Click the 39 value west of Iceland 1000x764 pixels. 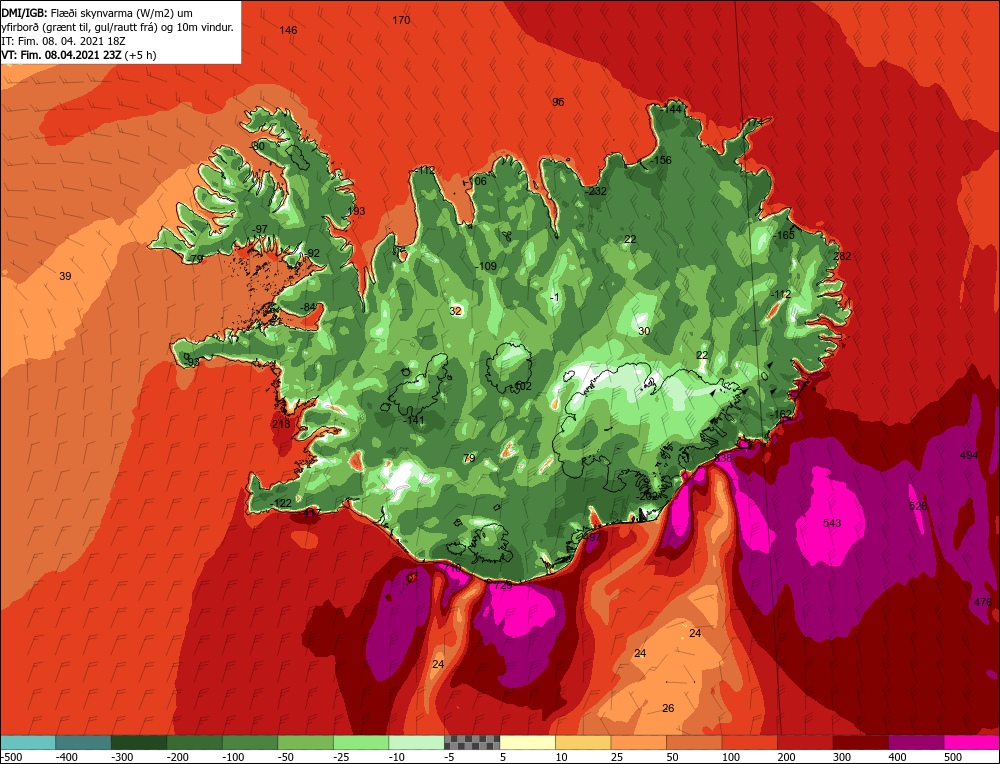pyautogui.click(x=65, y=276)
